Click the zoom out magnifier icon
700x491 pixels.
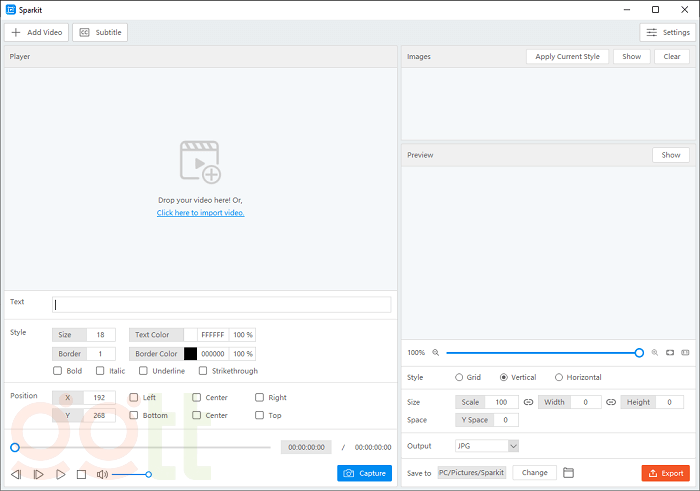[x=435, y=353]
